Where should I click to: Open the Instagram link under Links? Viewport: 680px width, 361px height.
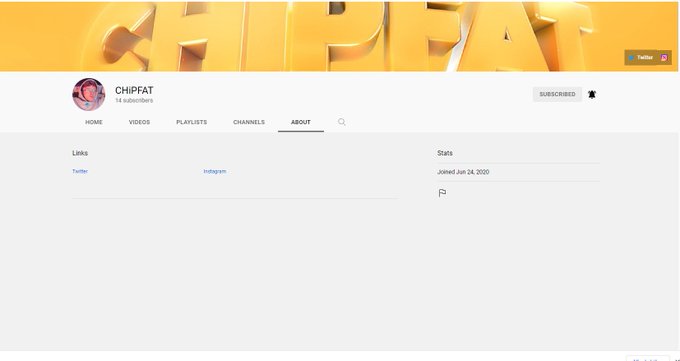[x=215, y=171]
